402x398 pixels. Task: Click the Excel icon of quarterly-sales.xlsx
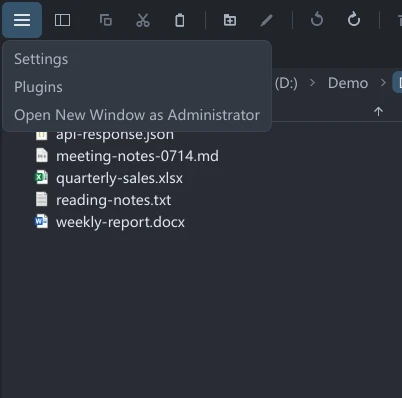(41, 177)
